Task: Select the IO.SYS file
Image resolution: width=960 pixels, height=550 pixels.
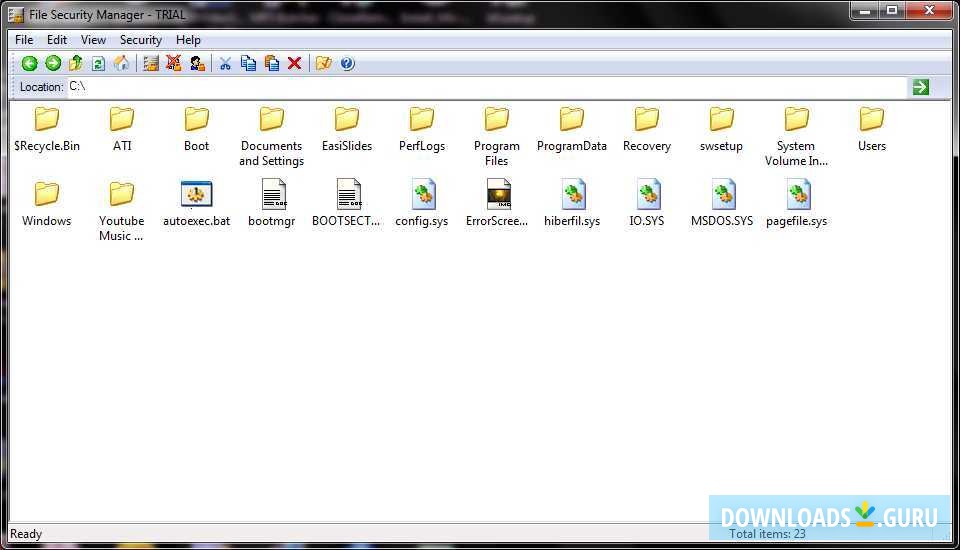Action: point(647,204)
